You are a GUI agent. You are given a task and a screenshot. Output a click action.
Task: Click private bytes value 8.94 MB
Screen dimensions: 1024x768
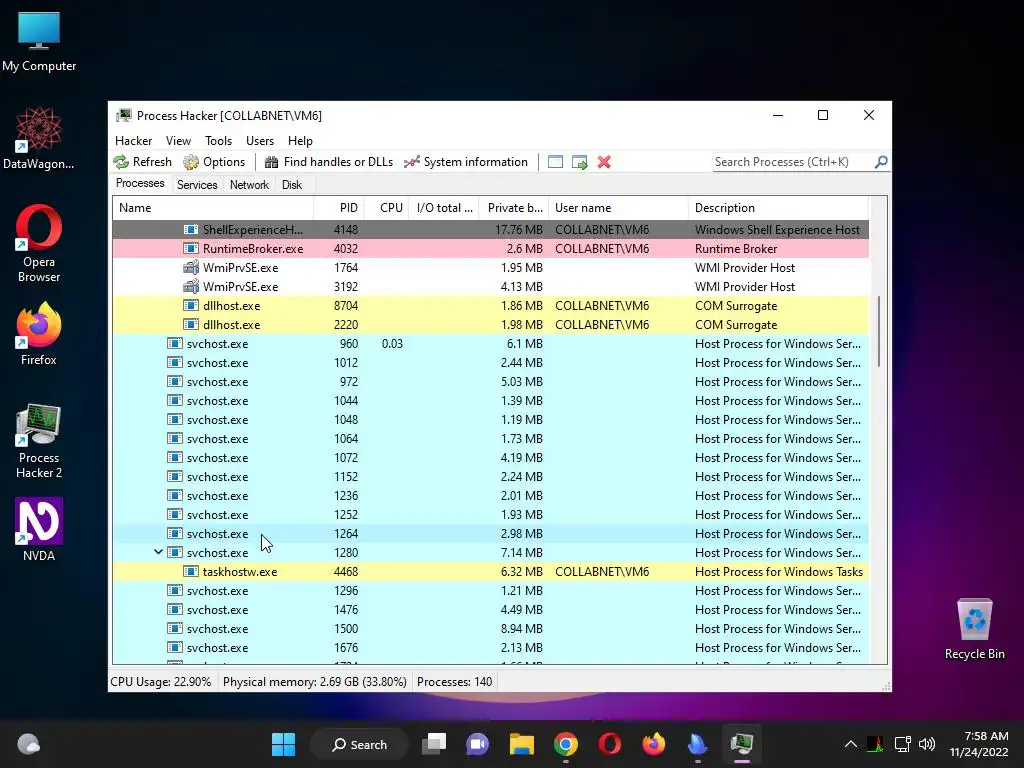pyautogui.click(x=521, y=628)
